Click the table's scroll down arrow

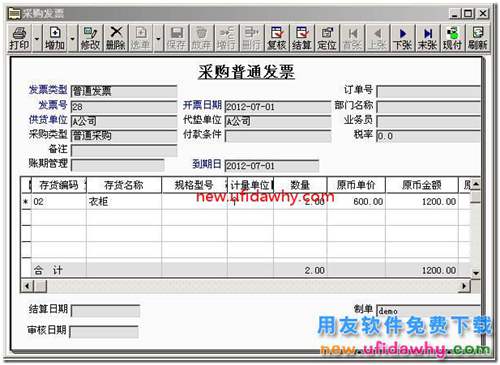tap(476, 273)
